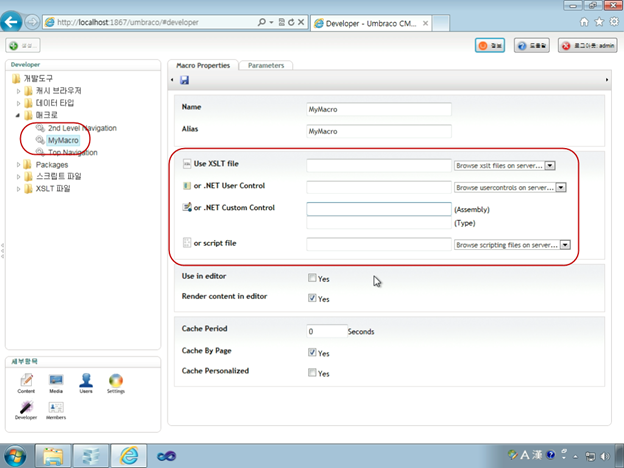624x468 pixels.
Task: Click the browser forward arrow button
Action: point(32,22)
